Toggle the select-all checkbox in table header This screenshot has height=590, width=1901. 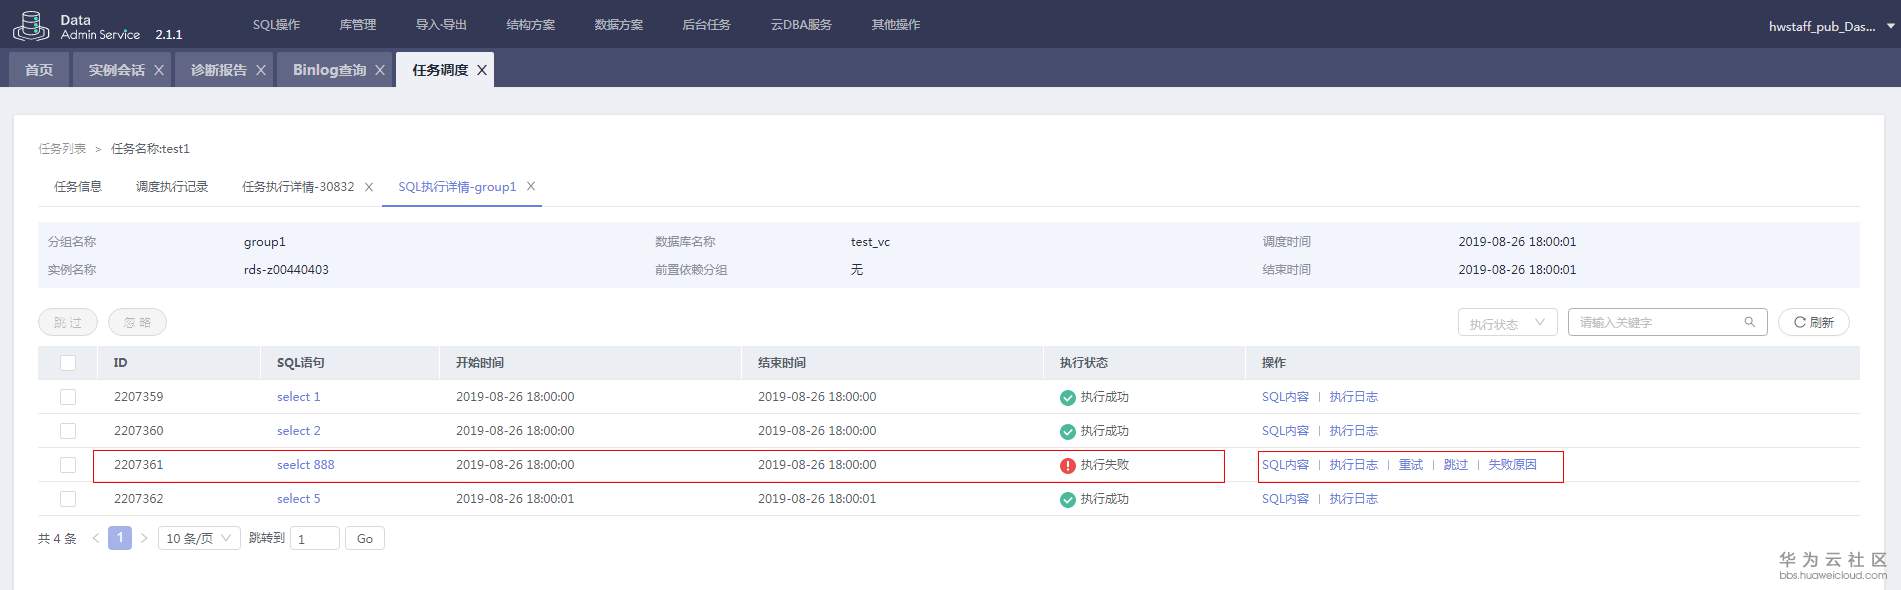tap(68, 363)
